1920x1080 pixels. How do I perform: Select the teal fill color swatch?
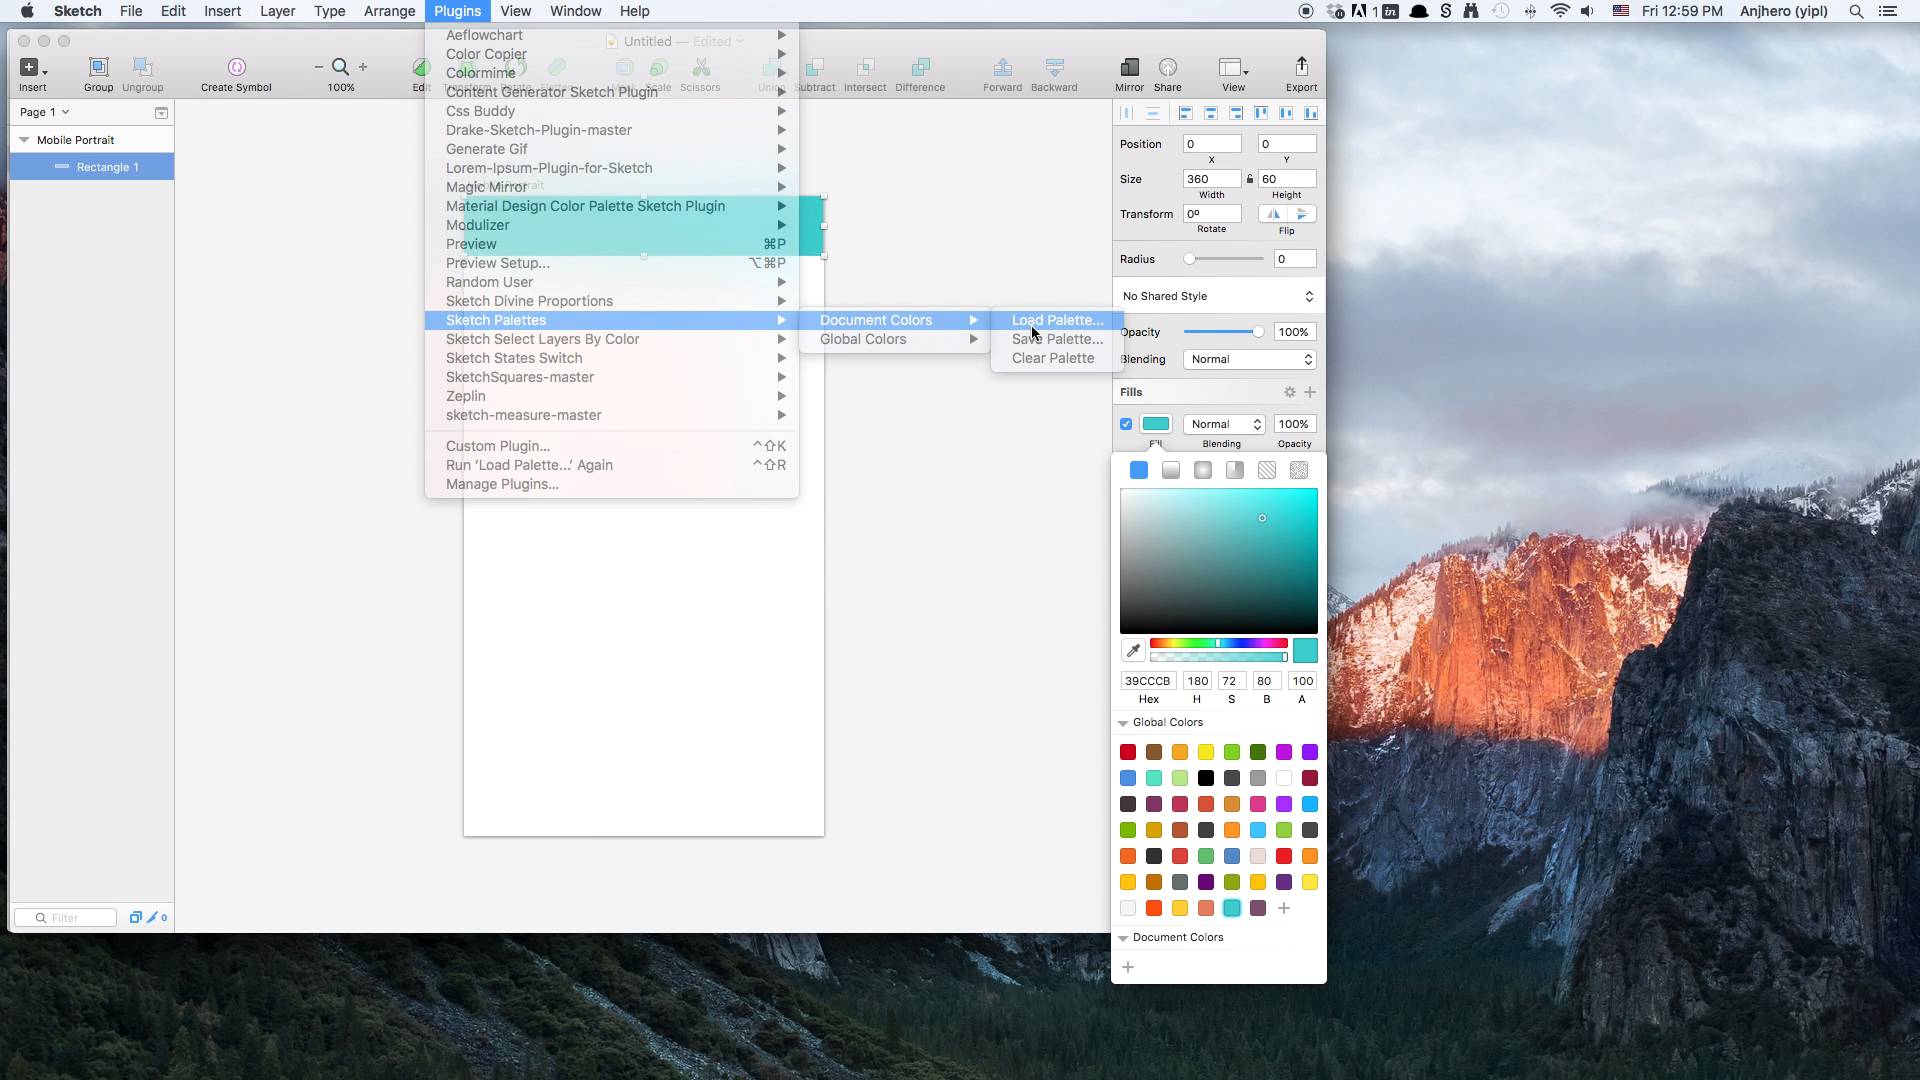[x=1156, y=424]
